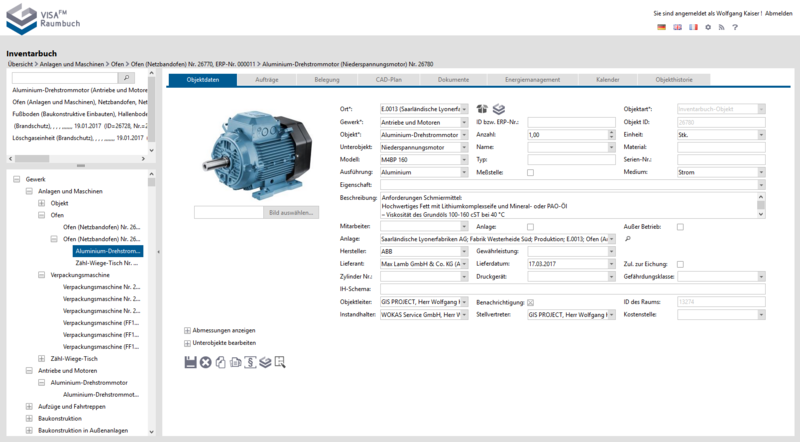Toggle the Meßstelle checkbox

tap(531, 173)
